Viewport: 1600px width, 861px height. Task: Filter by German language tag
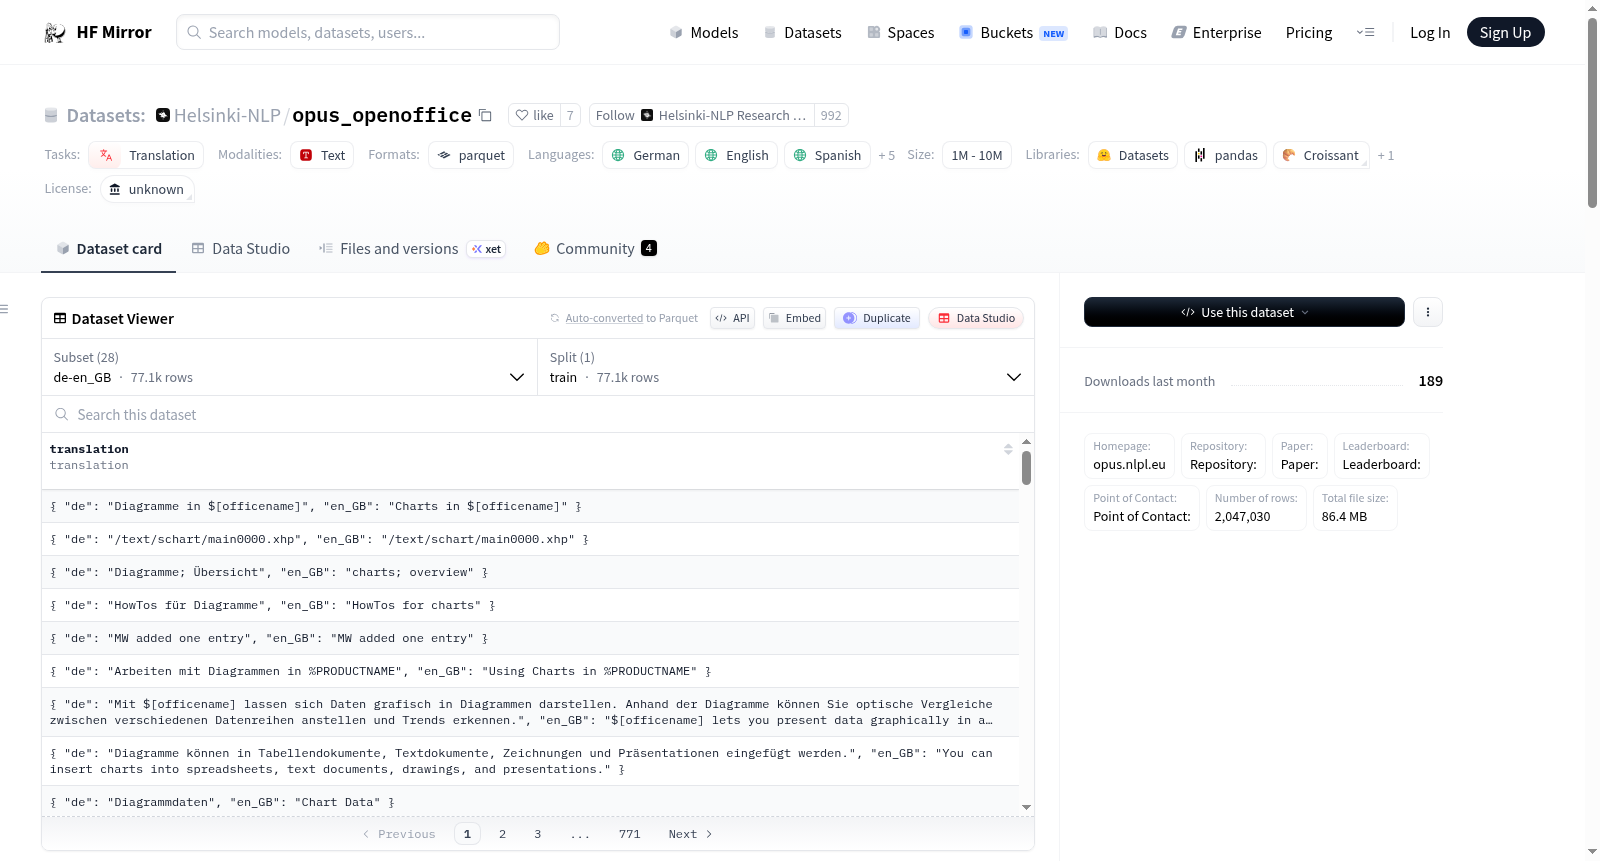point(645,155)
